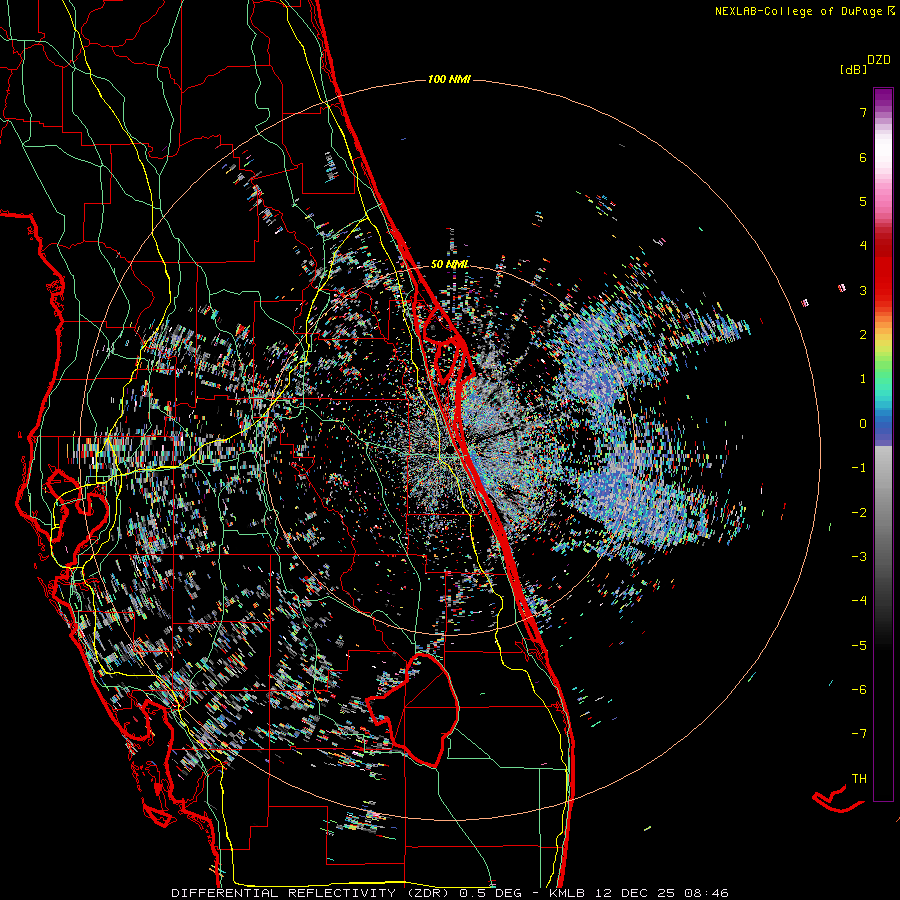Click the 5 dB value on the scale

click(863, 201)
